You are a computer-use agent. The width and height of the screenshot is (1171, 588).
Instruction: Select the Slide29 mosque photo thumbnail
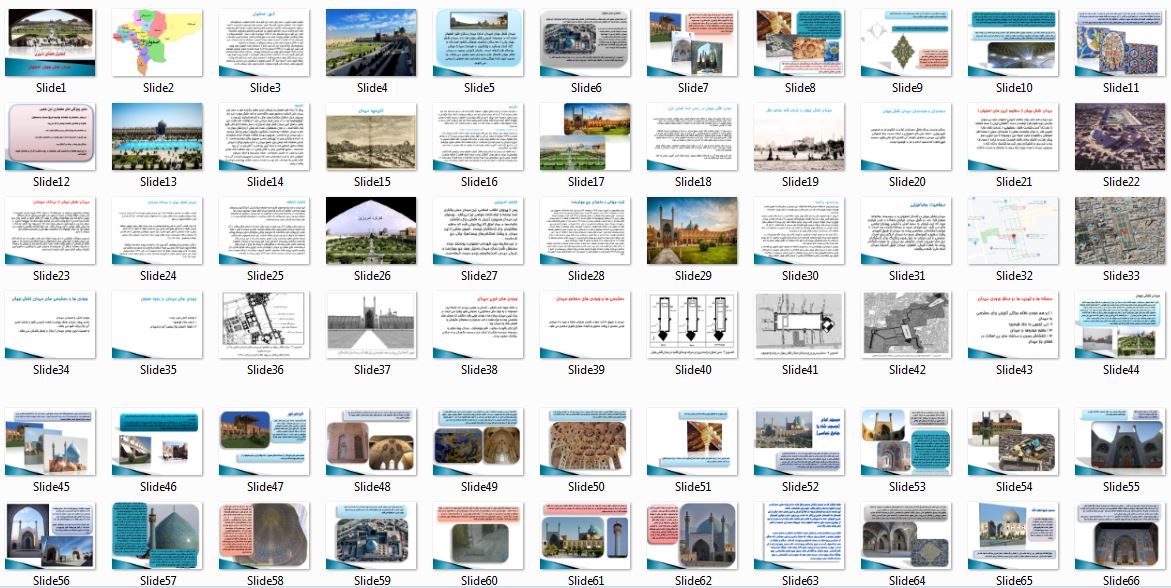pos(692,231)
